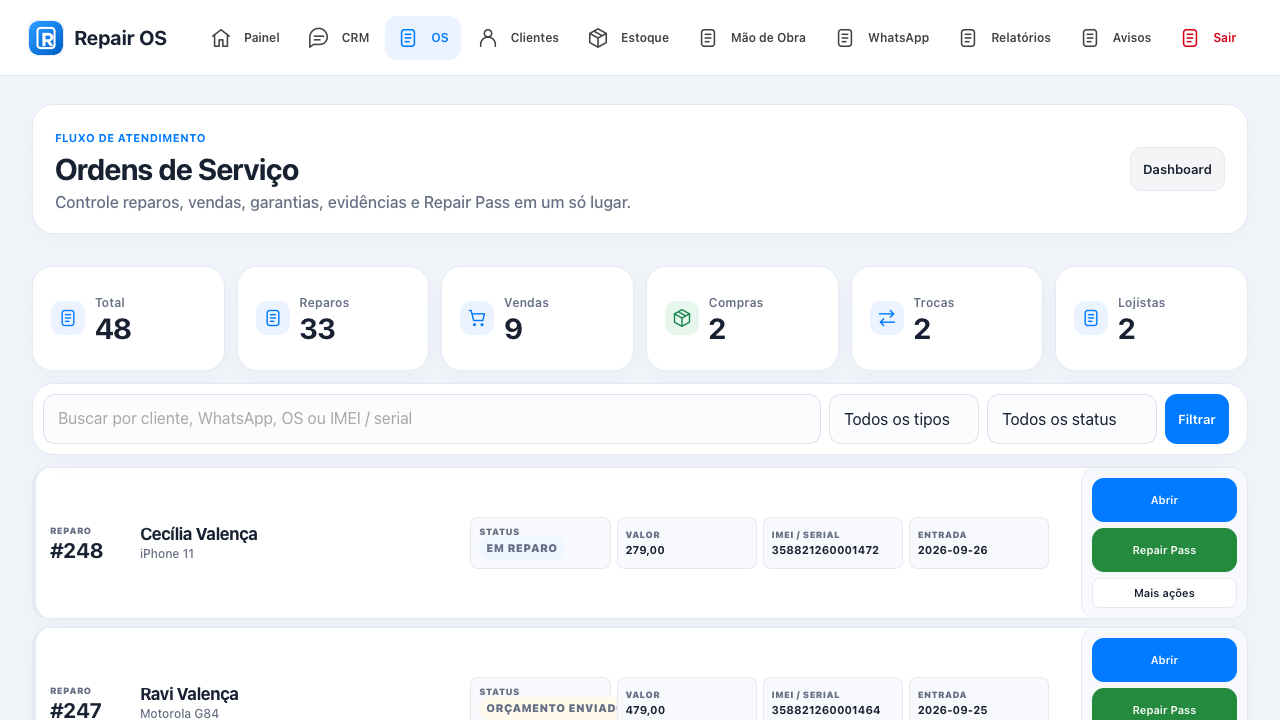Open the Painel home icon
This screenshot has width=1280, height=720.
221,38
